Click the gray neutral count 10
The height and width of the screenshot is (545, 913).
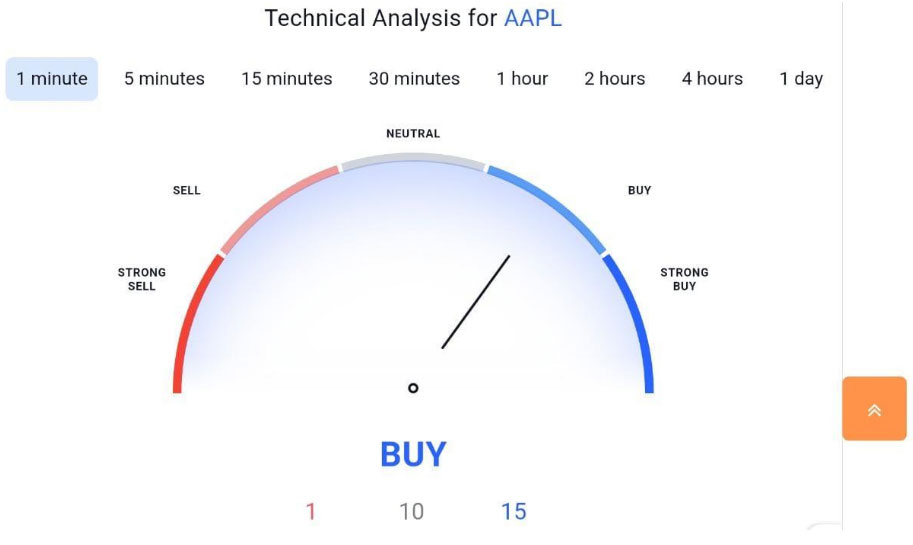coord(411,512)
